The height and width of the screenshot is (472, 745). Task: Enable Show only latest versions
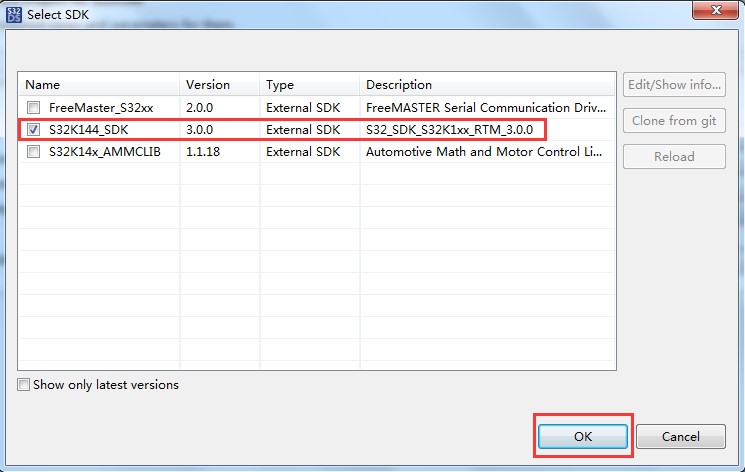pos(23,385)
